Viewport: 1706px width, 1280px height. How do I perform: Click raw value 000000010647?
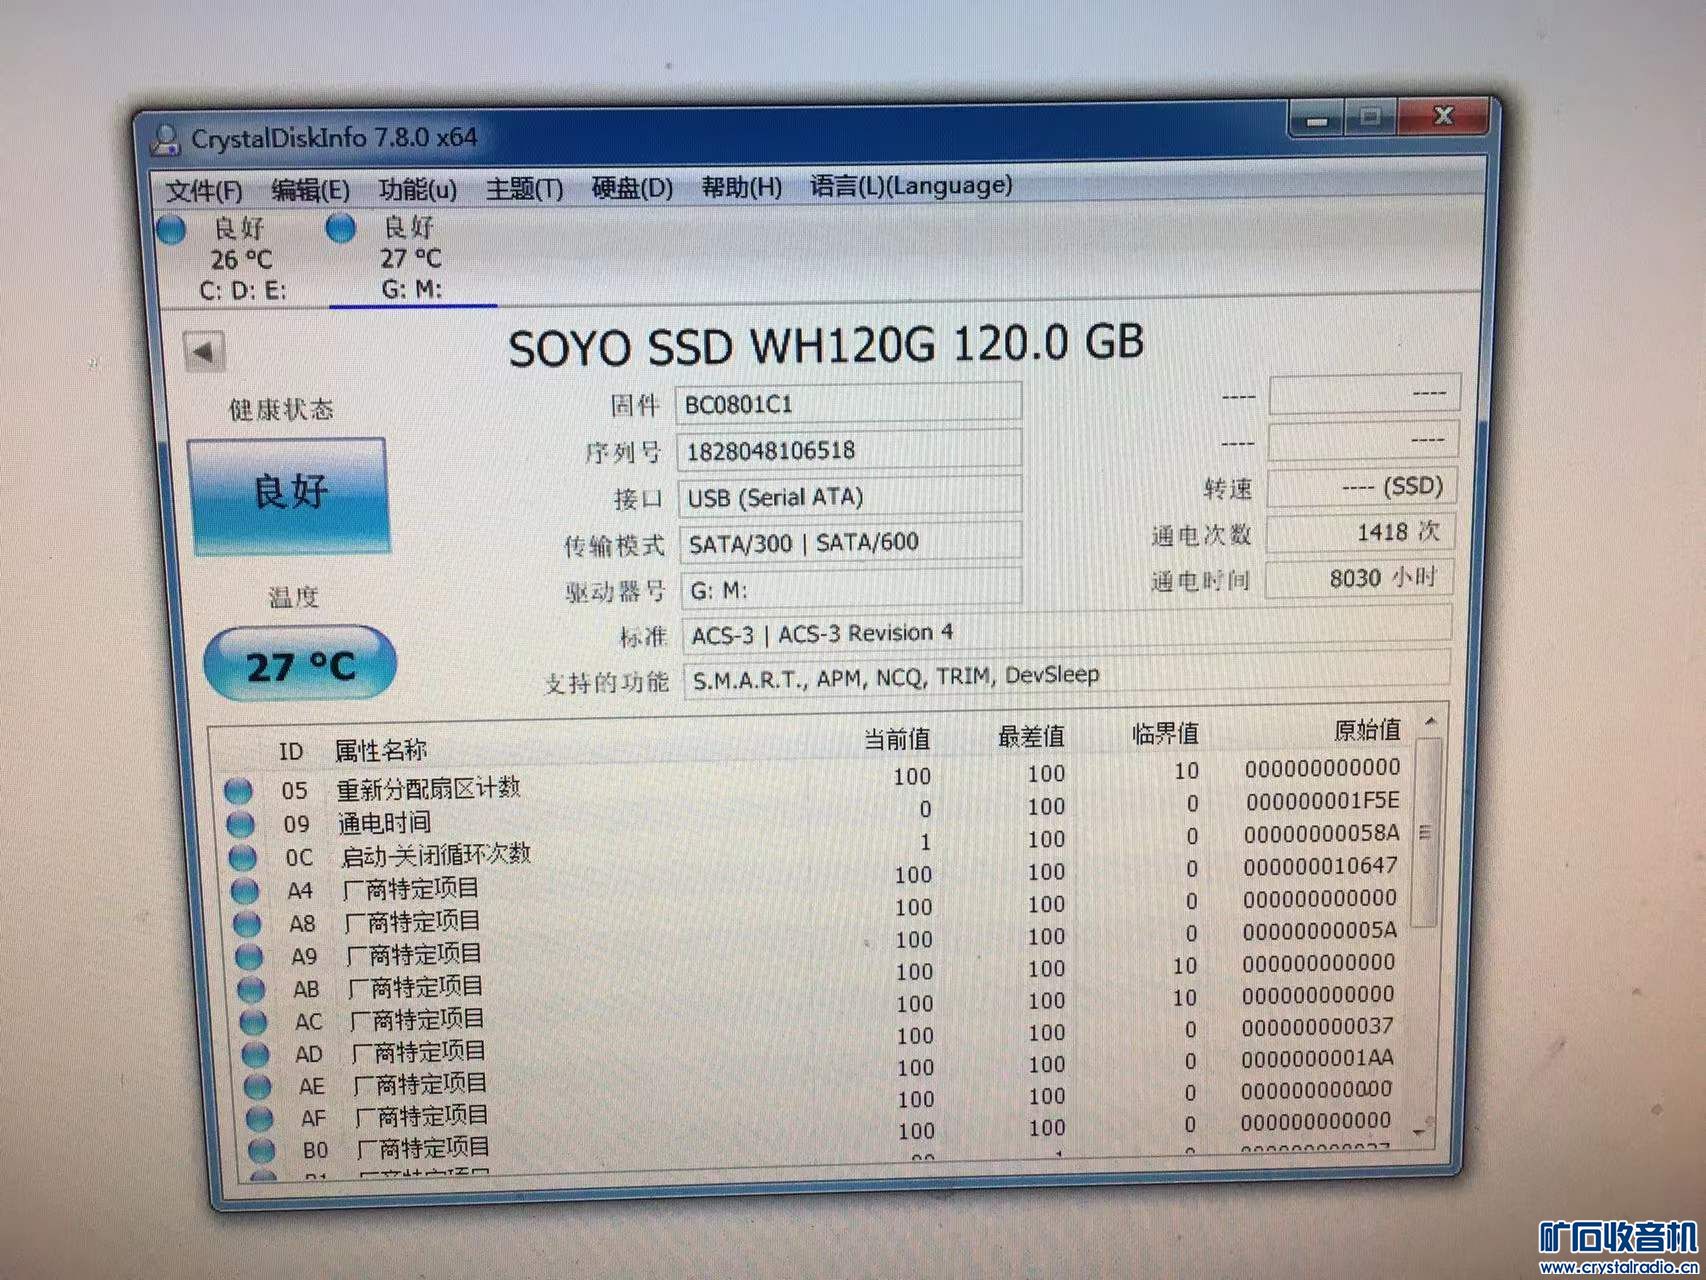pos(1320,866)
